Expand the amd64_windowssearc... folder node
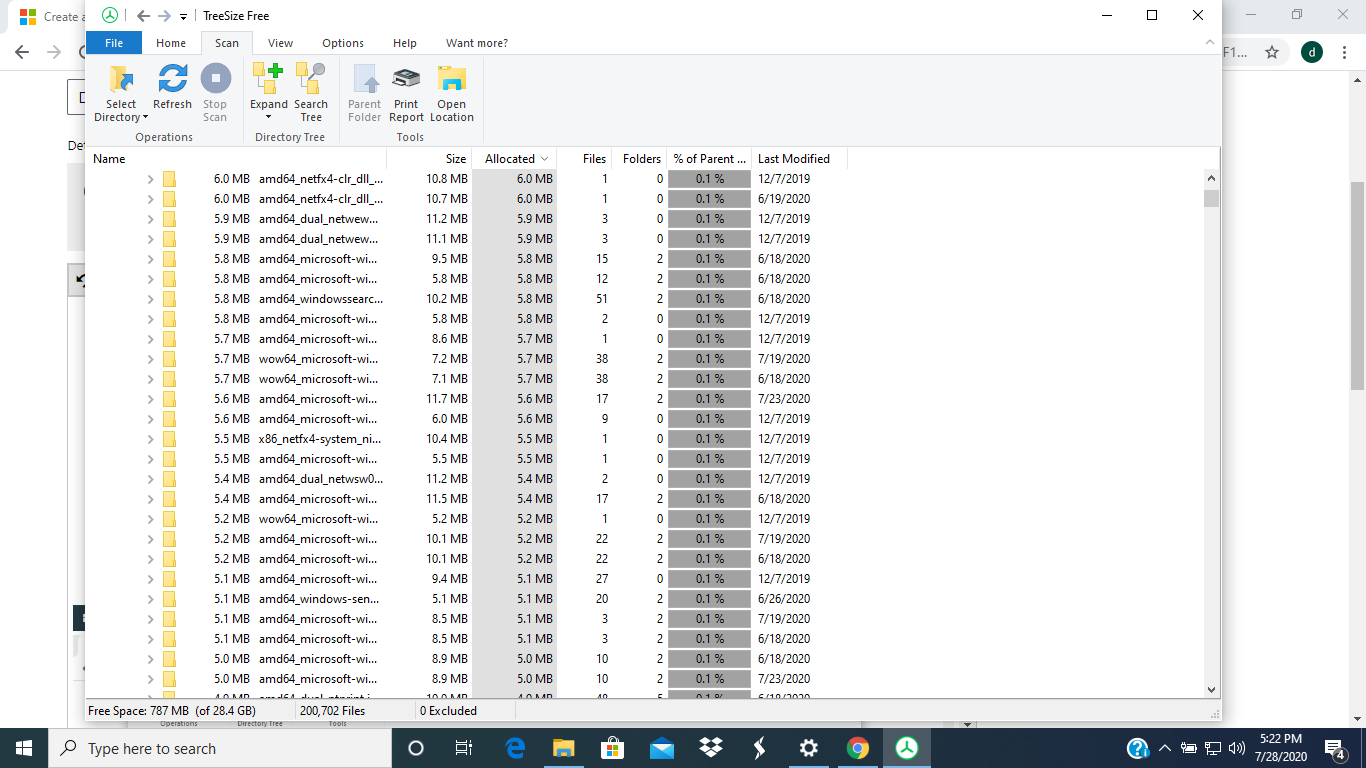This screenshot has height=768, width=1366. 150,299
